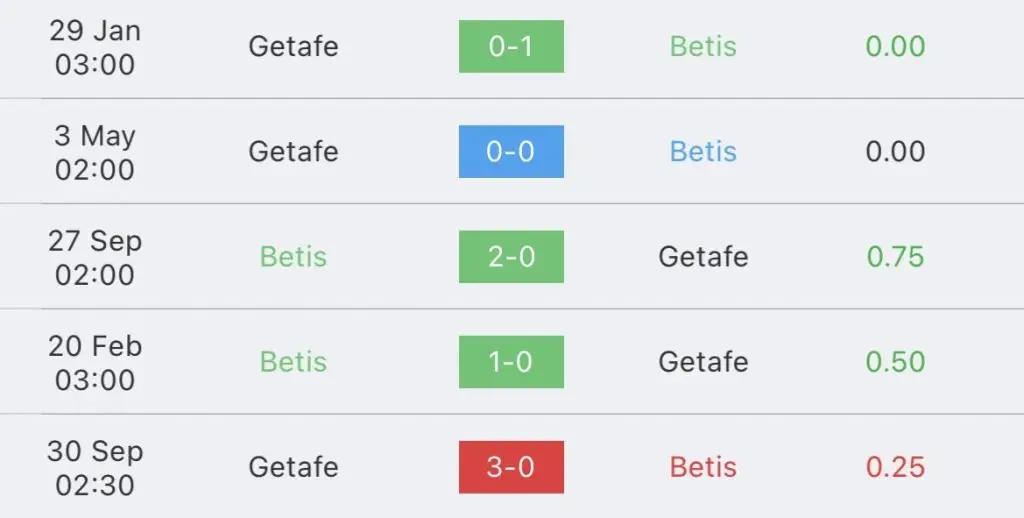
Task: Click the red 0.25 handicap value
Action: coord(895,467)
